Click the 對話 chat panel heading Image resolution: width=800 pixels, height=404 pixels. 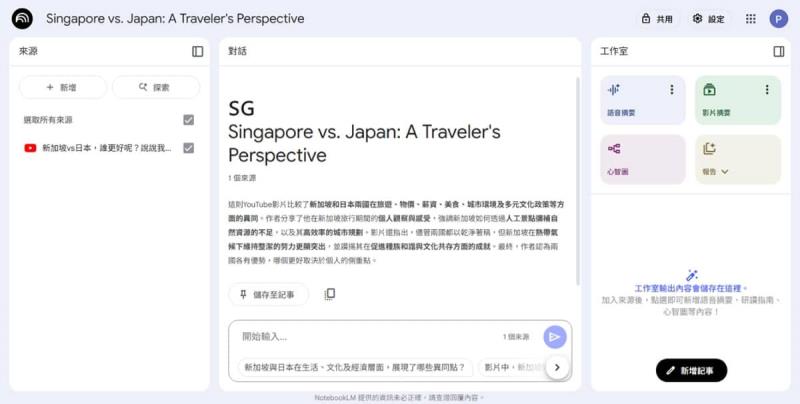(x=237, y=51)
